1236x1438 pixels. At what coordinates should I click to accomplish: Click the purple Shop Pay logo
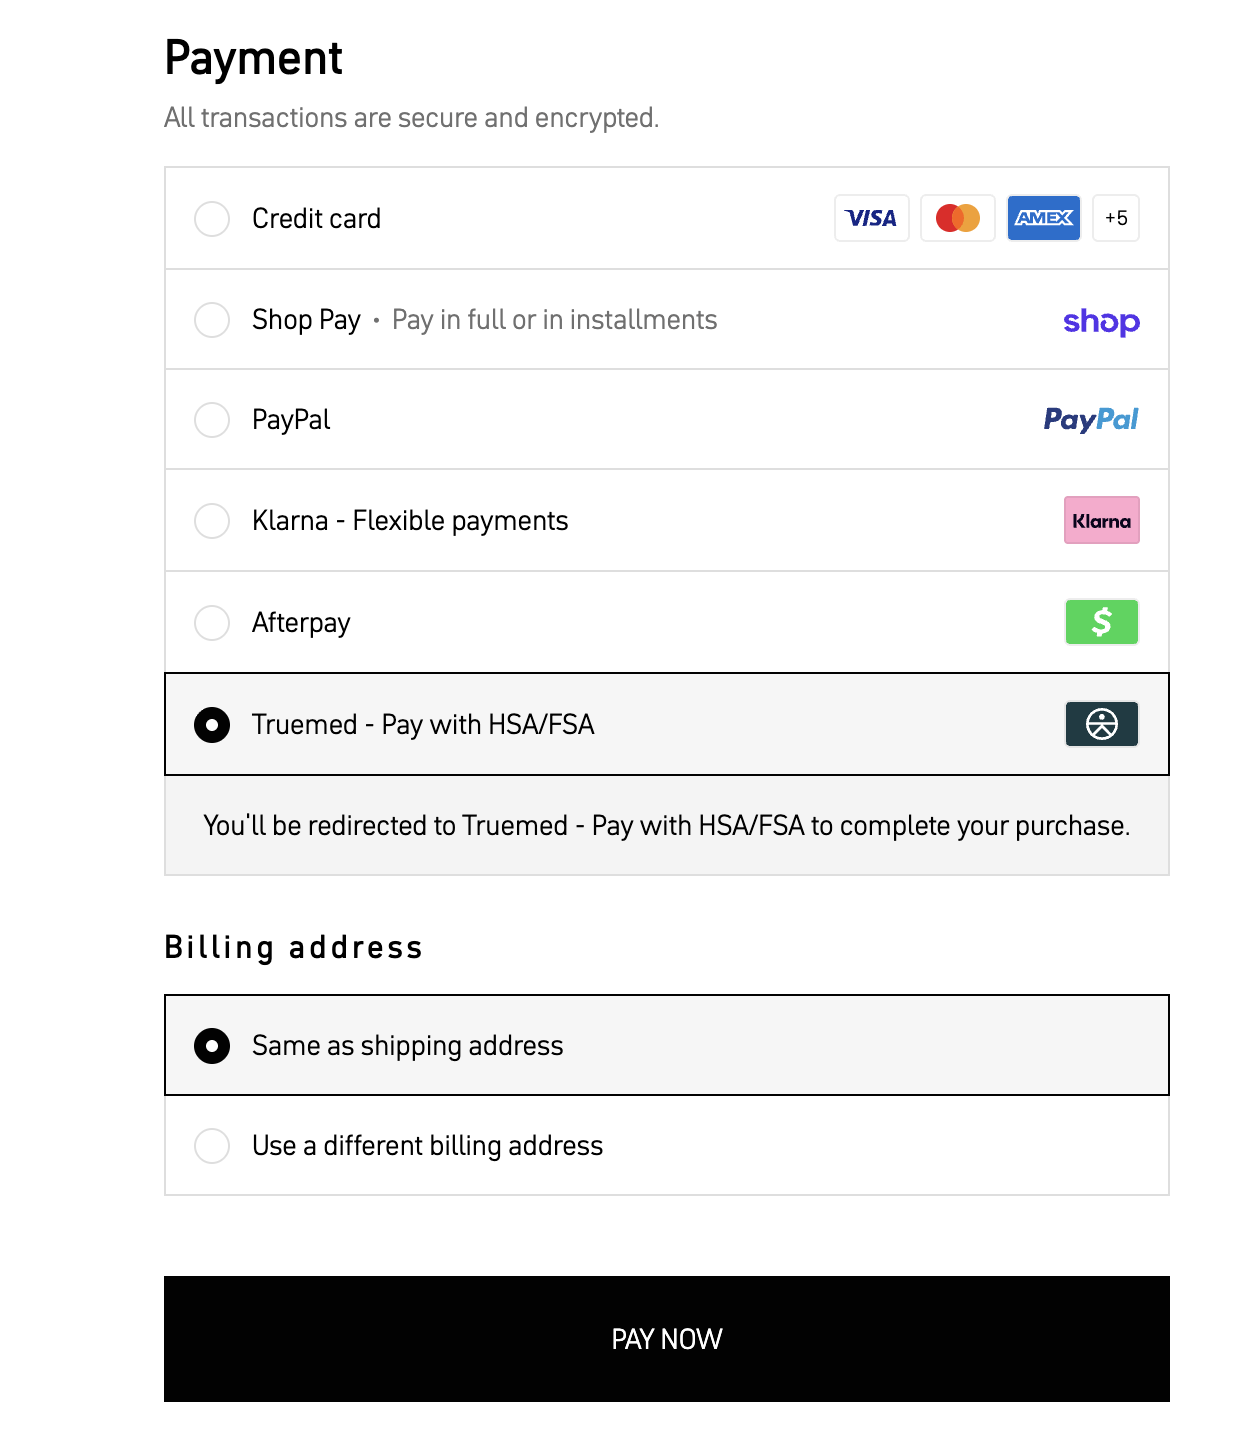pos(1101,321)
